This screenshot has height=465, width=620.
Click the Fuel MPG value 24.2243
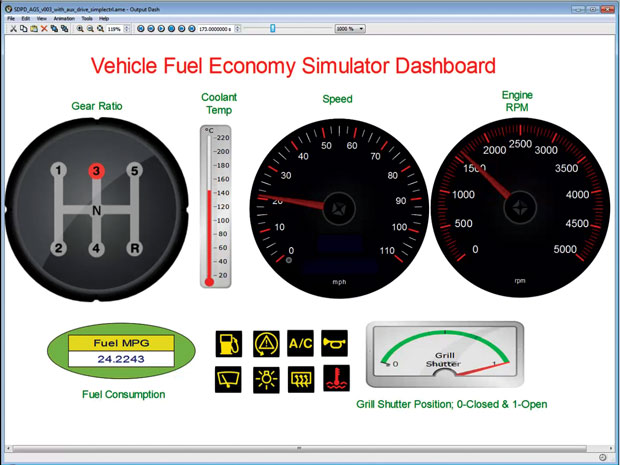pos(121,359)
